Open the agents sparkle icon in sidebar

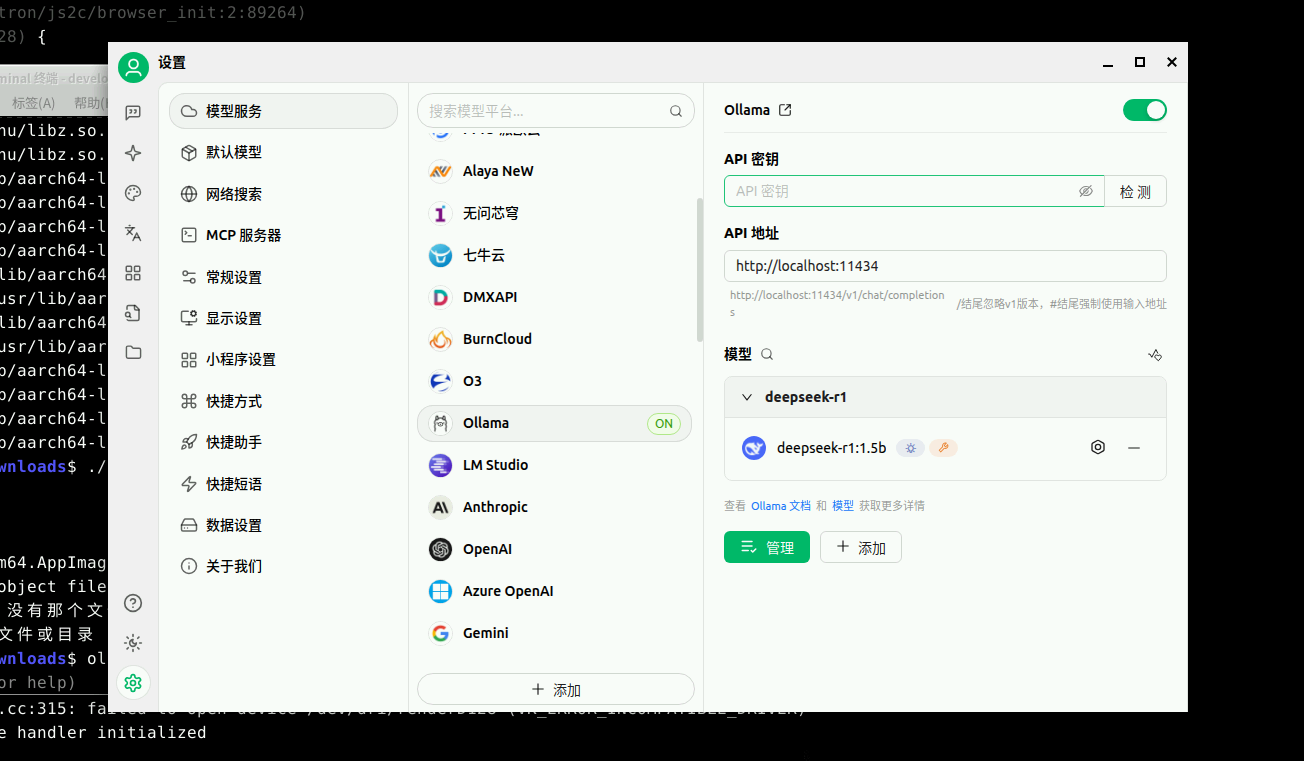pyautogui.click(x=133, y=153)
